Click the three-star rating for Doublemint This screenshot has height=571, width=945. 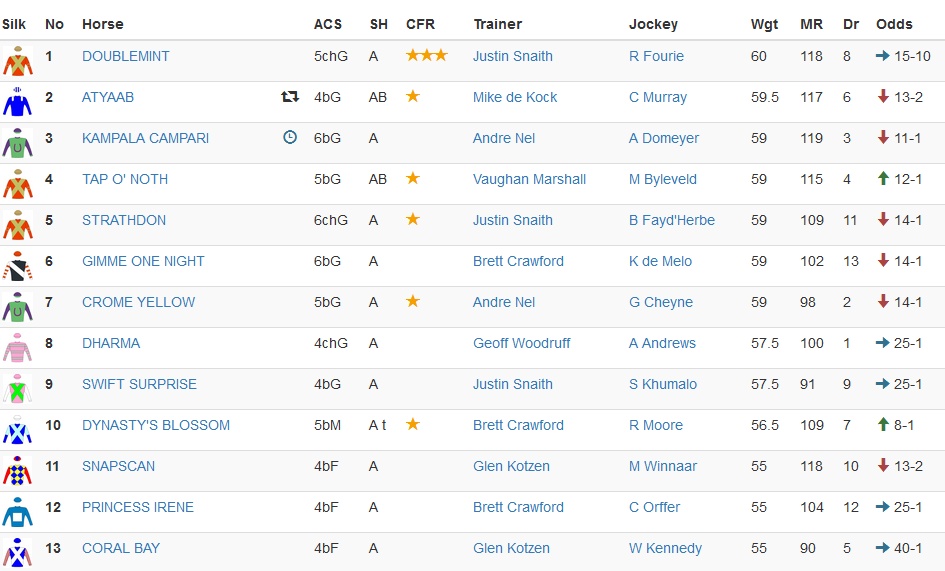(x=427, y=55)
